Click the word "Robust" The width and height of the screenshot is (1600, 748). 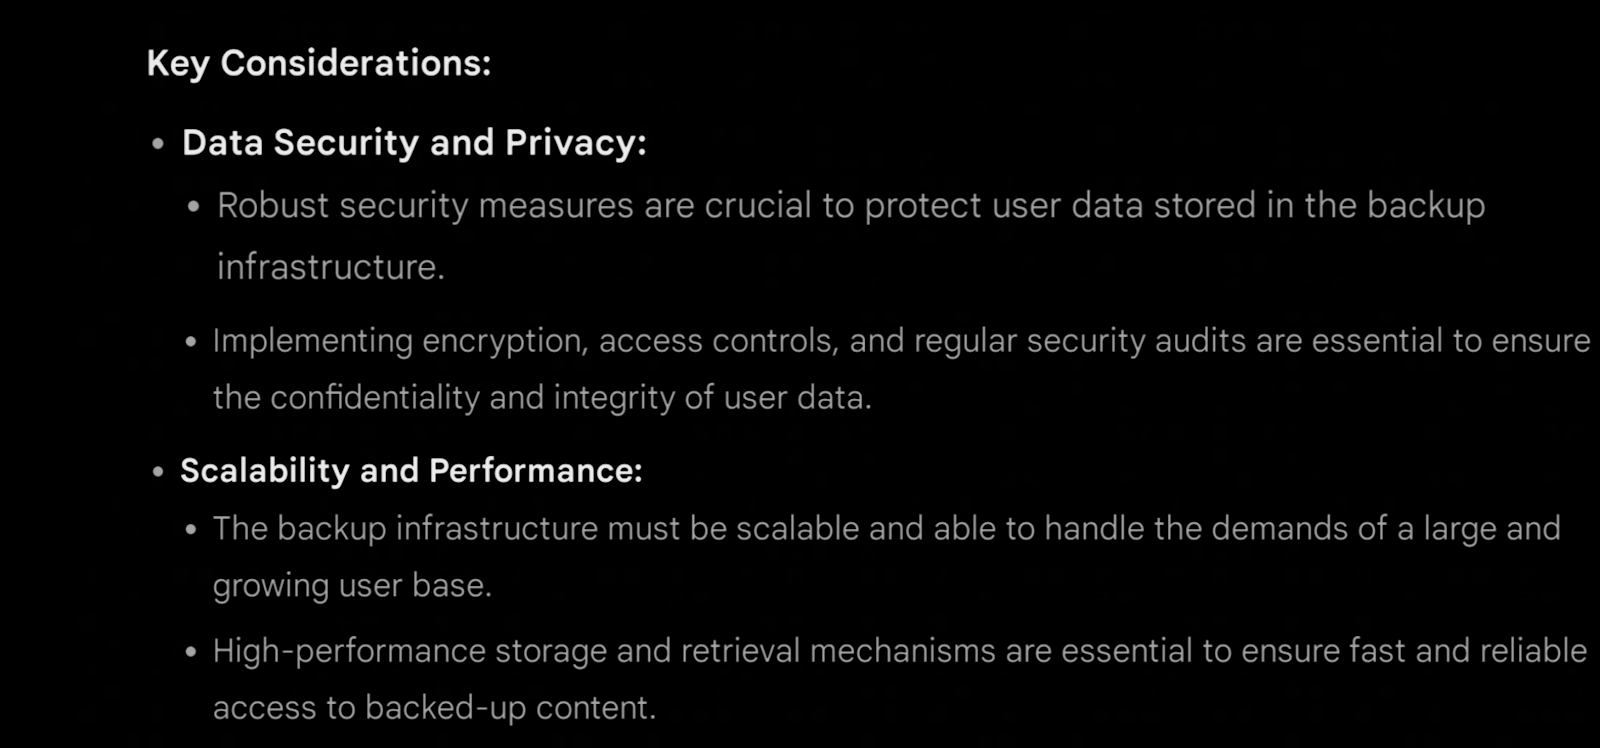click(x=273, y=206)
